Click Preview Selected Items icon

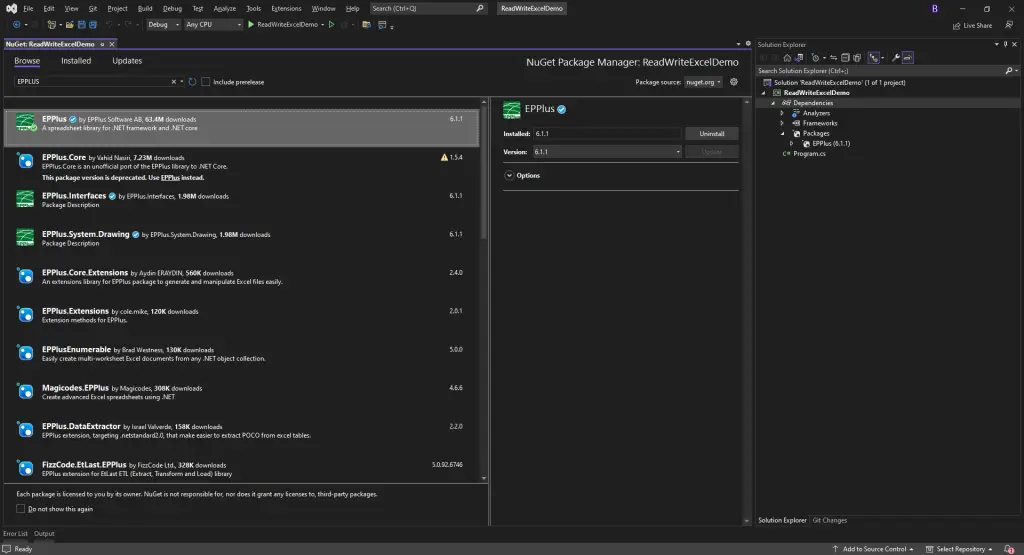[908, 57]
